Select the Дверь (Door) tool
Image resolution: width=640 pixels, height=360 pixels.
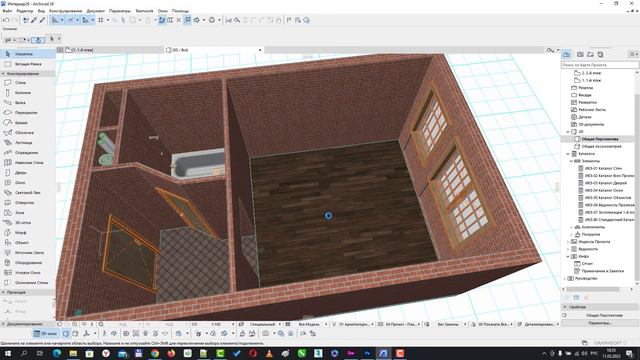[x=28, y=172]
